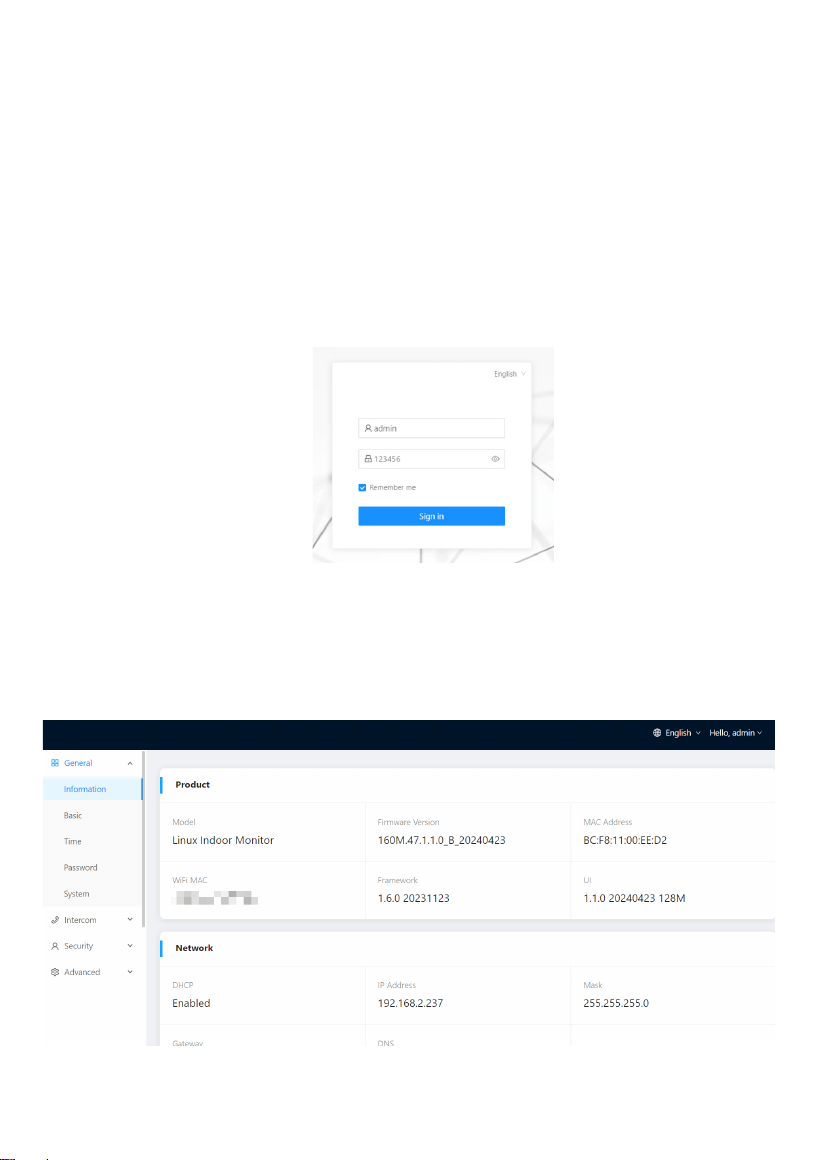This screenshot has width=820, height=1160.
Task: Collapse the General section chevron
Action: [130, 763]
